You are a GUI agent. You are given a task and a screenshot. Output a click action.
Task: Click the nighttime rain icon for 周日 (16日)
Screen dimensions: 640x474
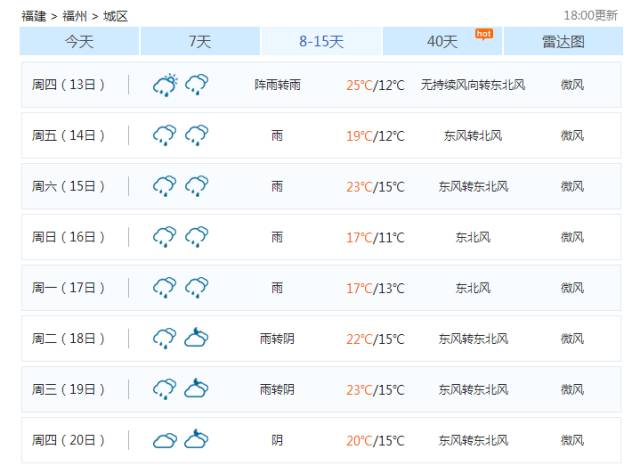click(x=197, y=237)
